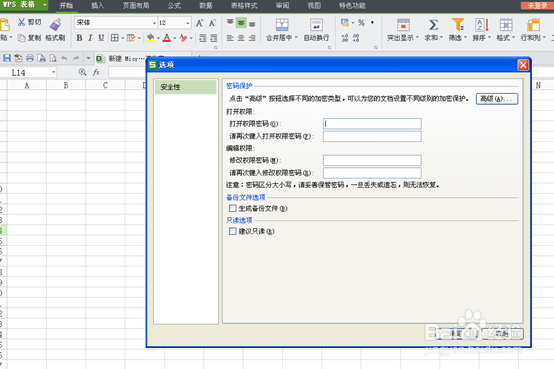Toggle Italic formatting
This screenshot has width=554, height=369.
coord(90,38)
